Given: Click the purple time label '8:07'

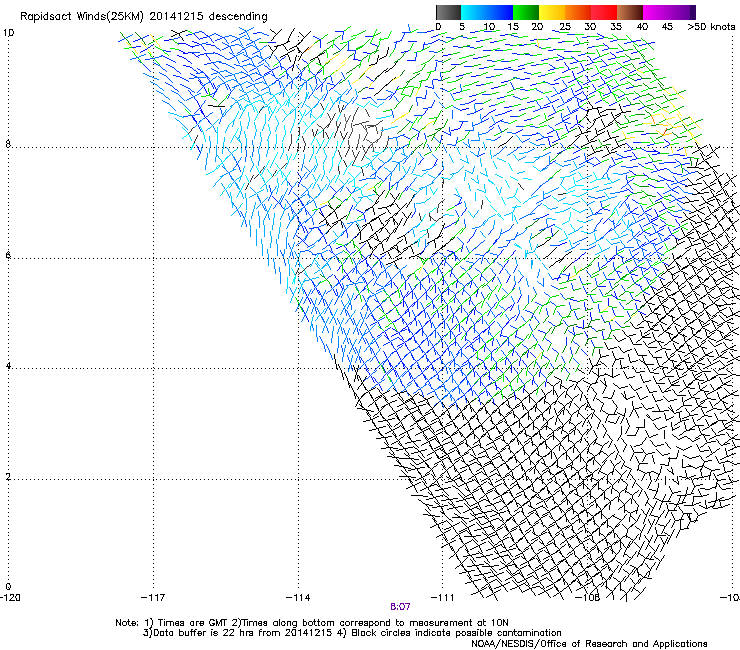Looking at the screenshot, I should [x=400, y=607].
